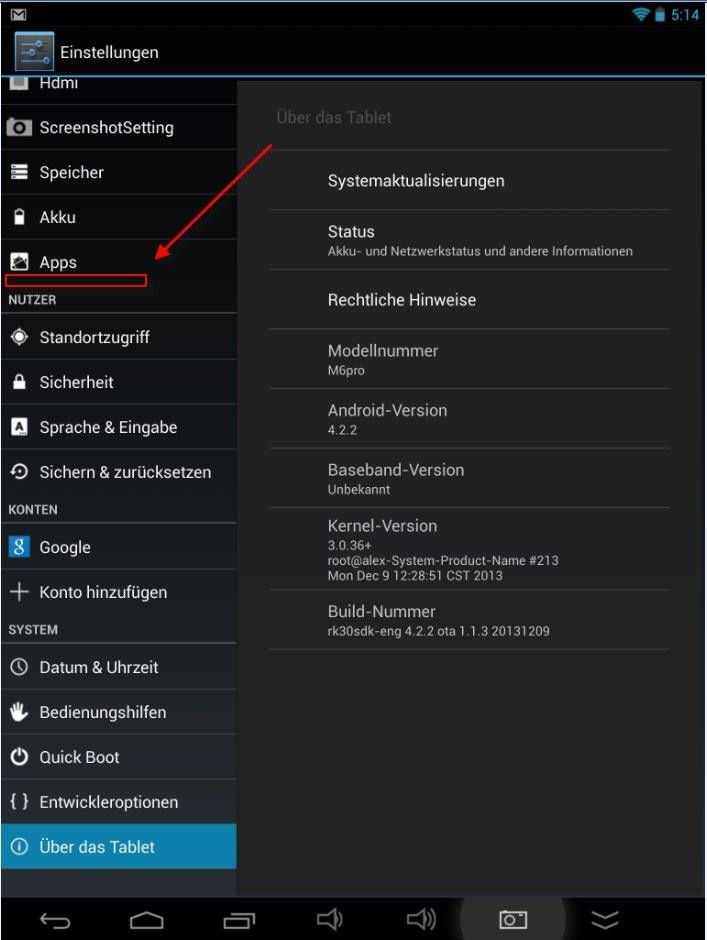Open Standortzugriff settings
This screenshot has height=940, width=707.
coord(119,337)
